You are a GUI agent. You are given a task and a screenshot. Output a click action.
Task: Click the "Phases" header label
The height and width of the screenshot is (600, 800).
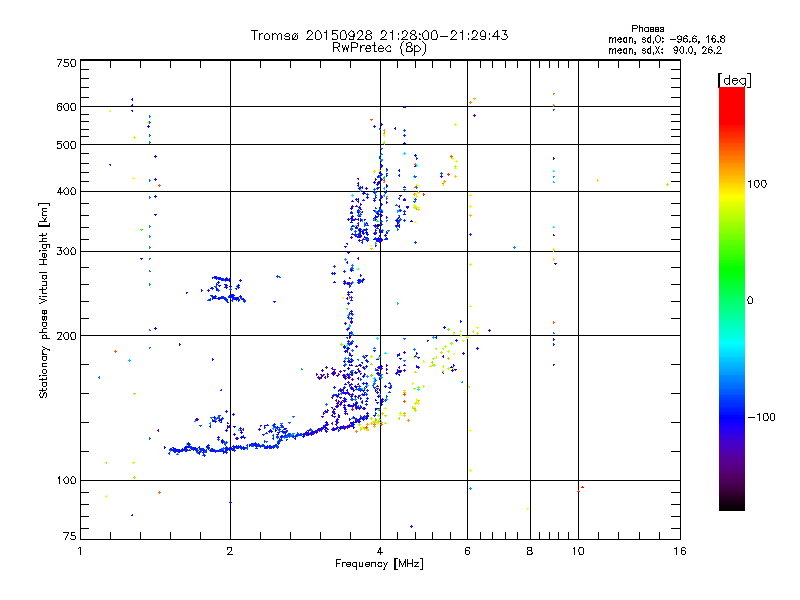click(x=647, y=29)
